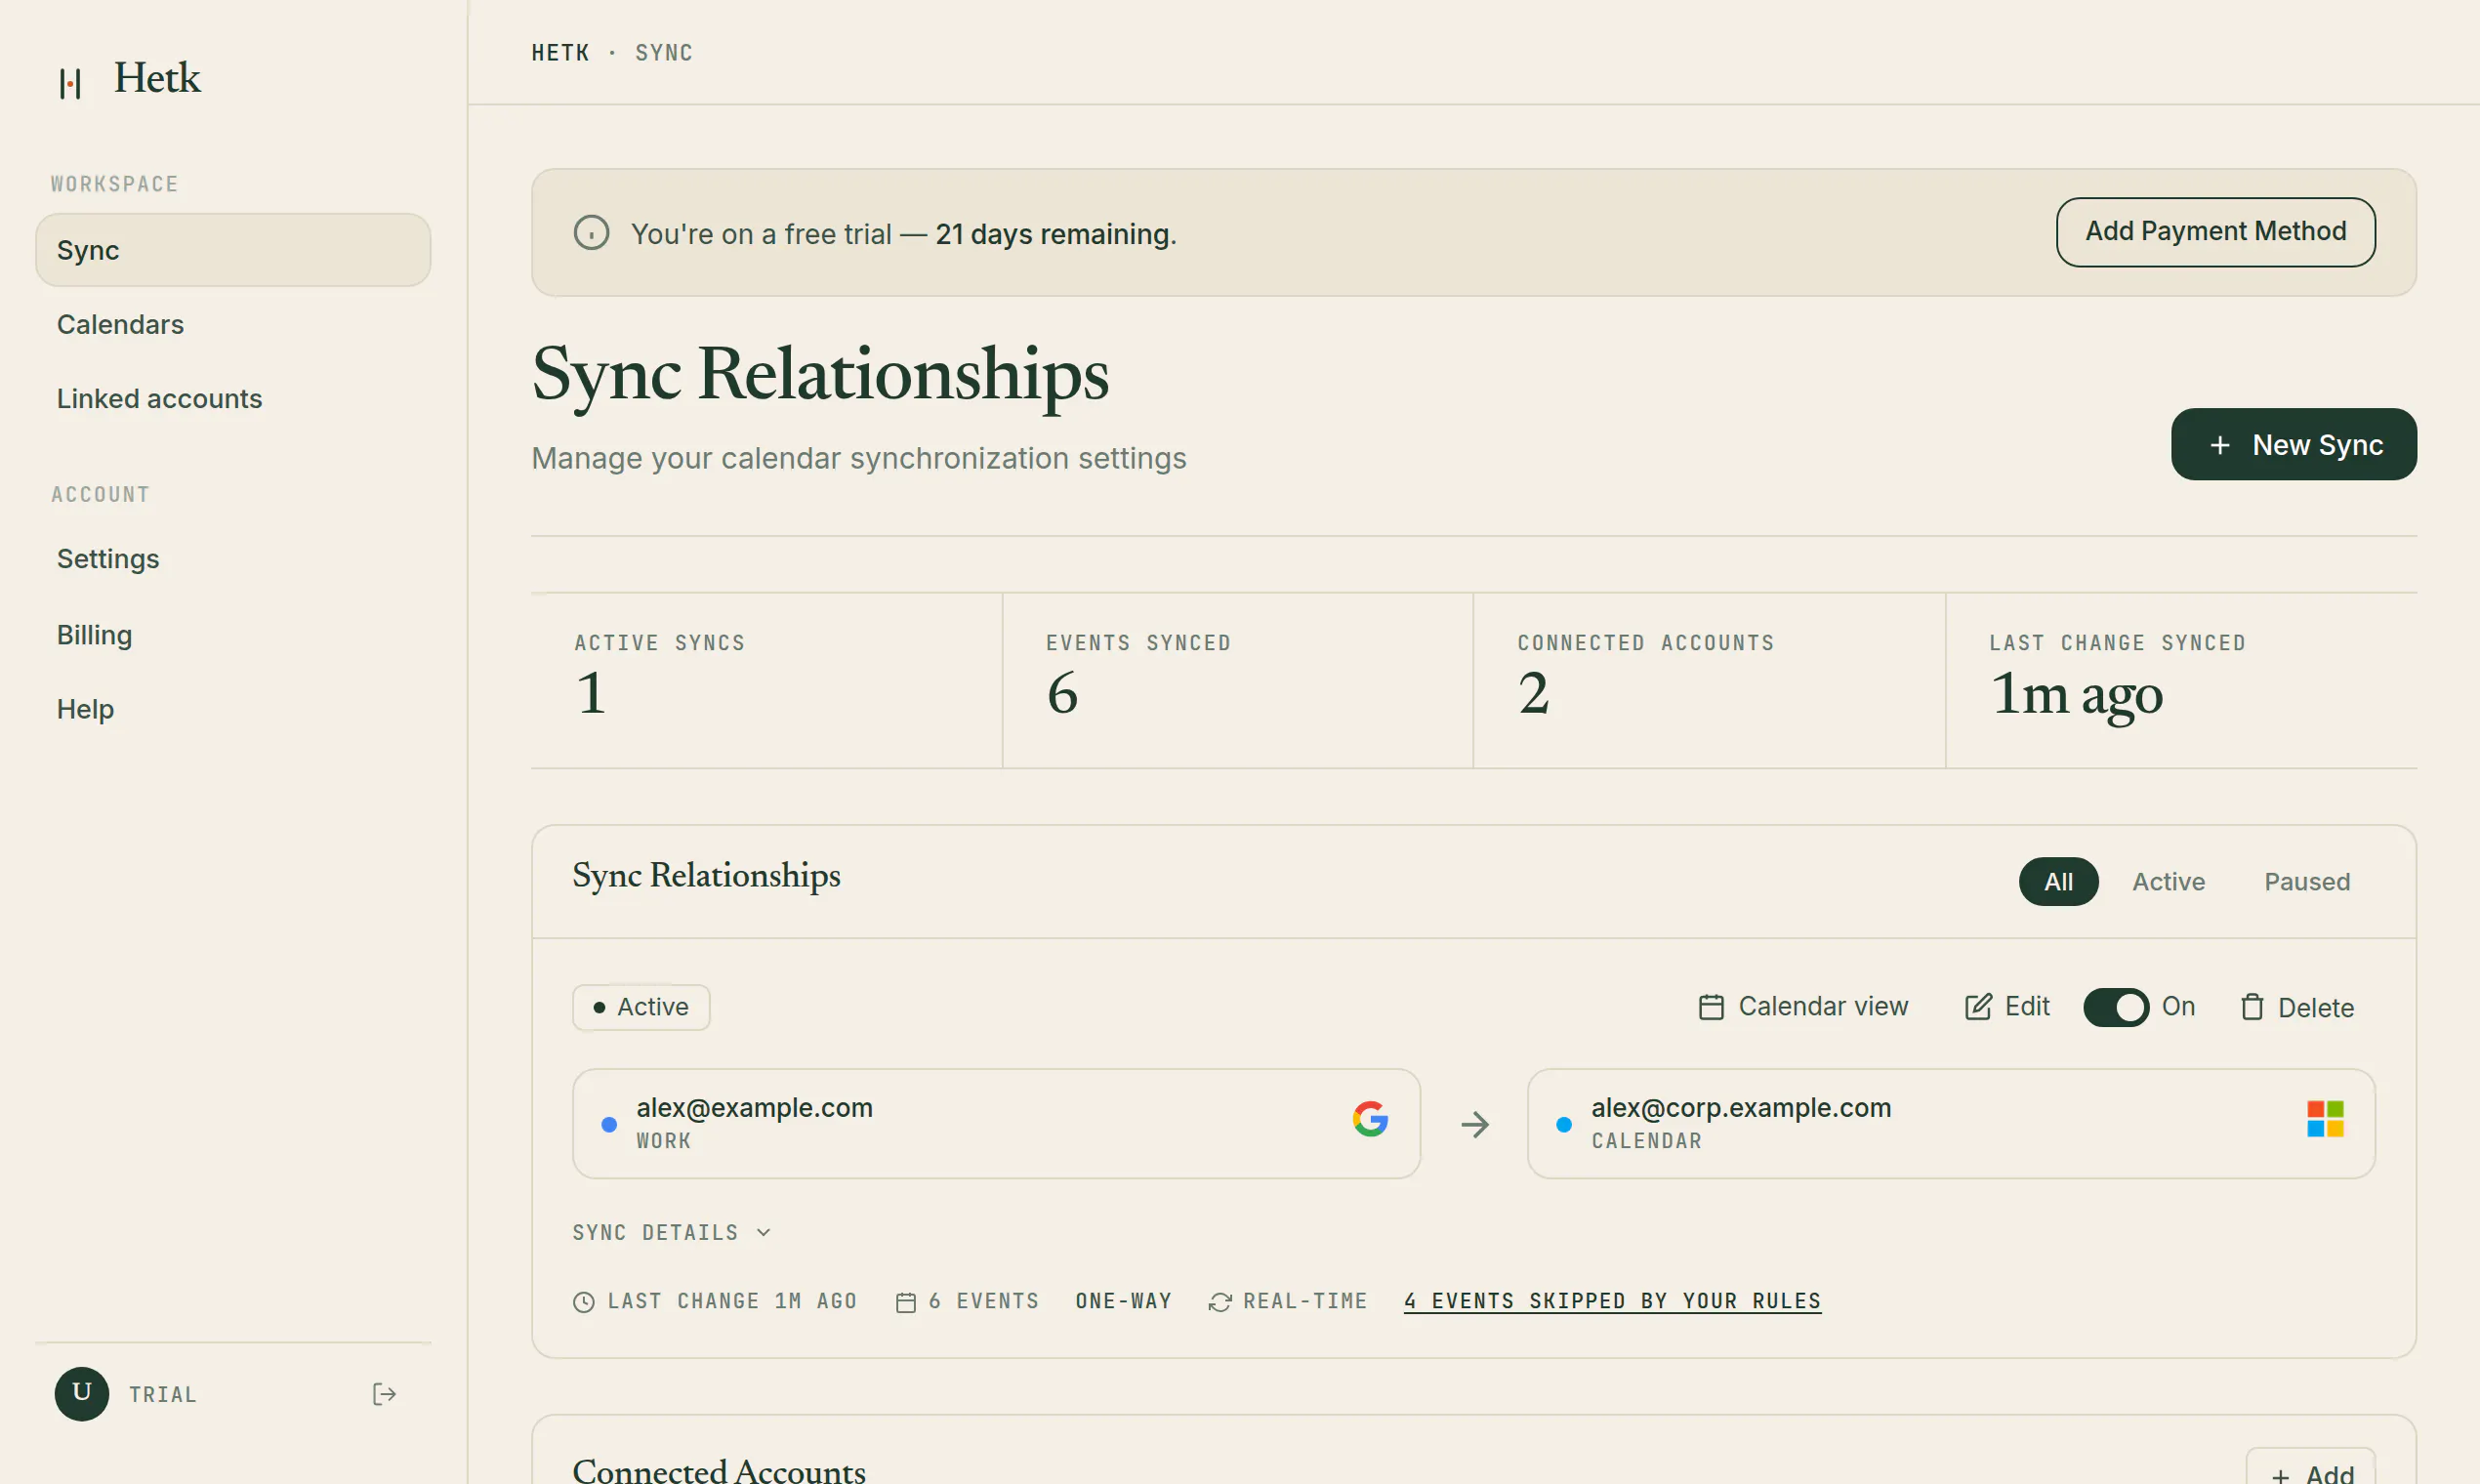Click the info icon in the trial banner
Screen dimensions: 2480x1484
click(x=591, y=233)
